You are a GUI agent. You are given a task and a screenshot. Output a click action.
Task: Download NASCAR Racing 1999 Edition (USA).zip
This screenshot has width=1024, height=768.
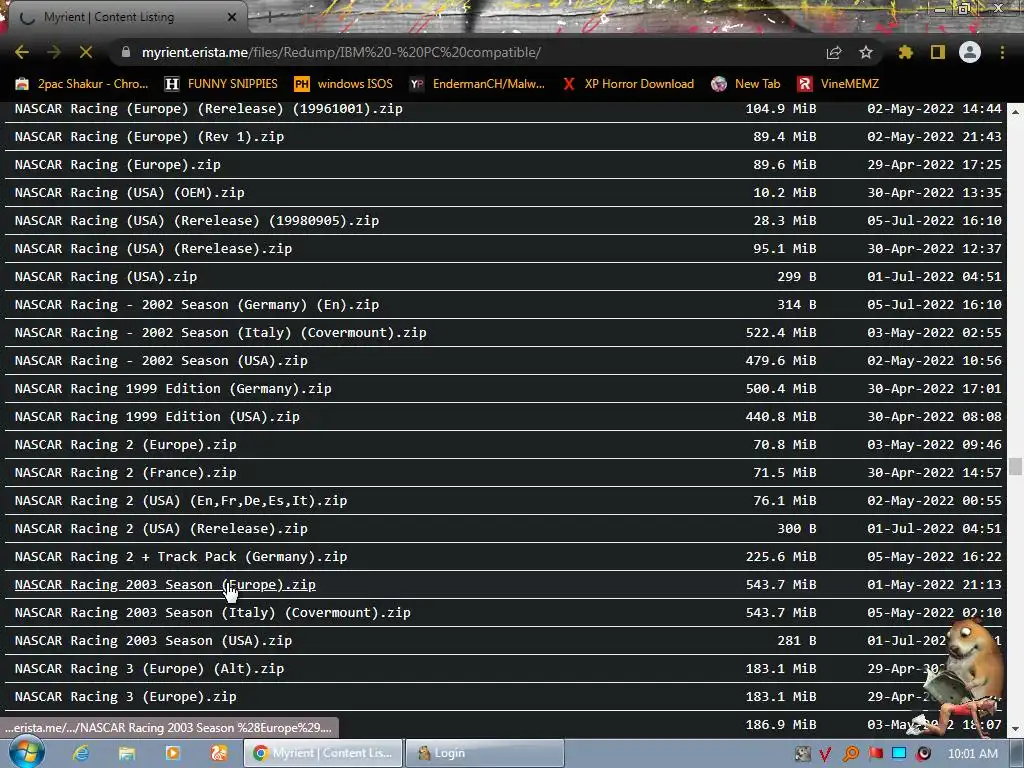pyautogui.click(x=157, y=417)
